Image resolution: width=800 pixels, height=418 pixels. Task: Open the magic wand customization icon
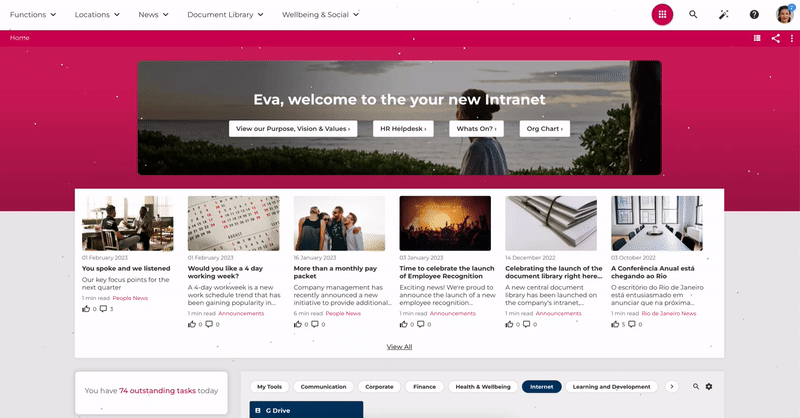(x=723, y=15)
